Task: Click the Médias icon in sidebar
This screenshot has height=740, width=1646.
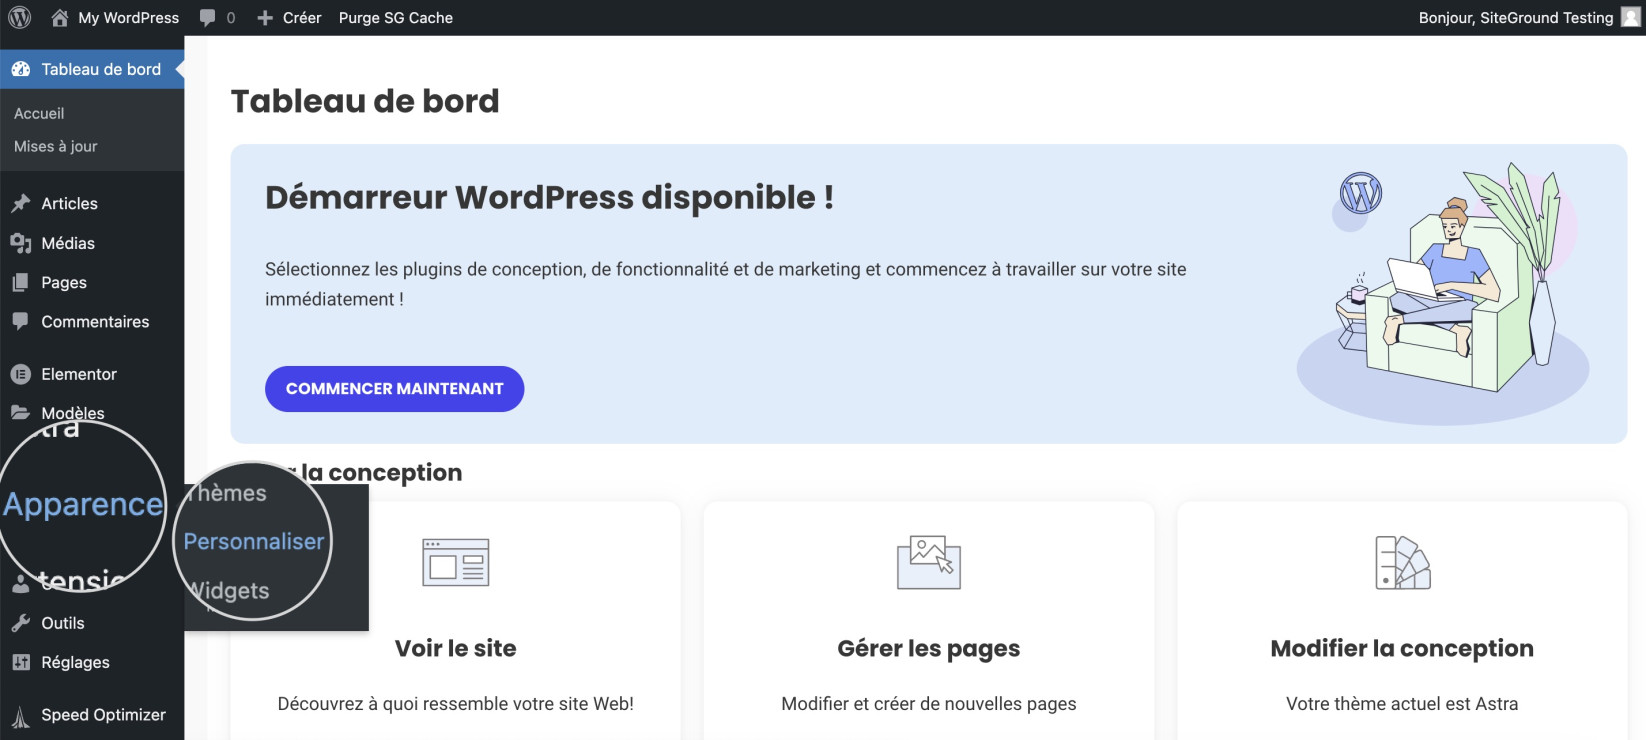Action: [20, 243]
